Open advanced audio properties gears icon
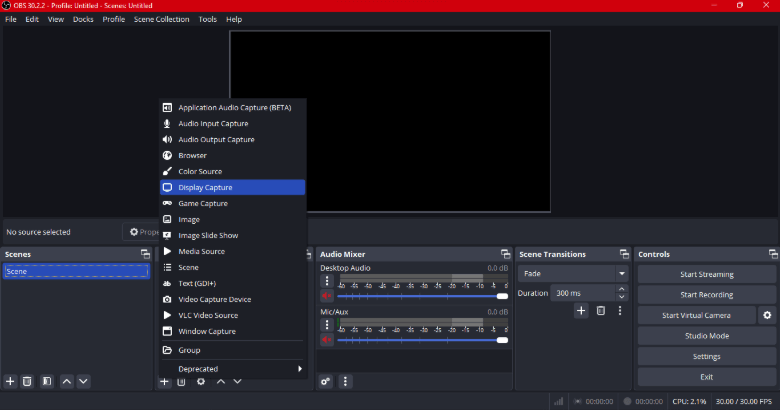 click(326, 382)
